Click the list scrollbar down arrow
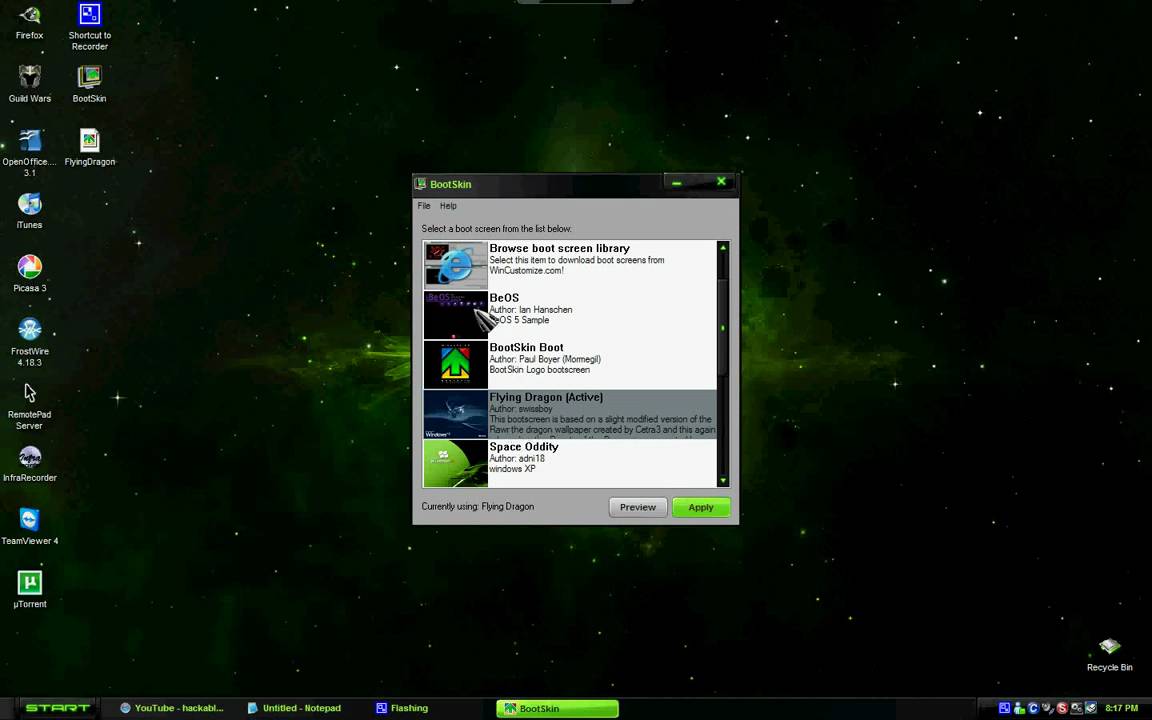 [723, 480]
